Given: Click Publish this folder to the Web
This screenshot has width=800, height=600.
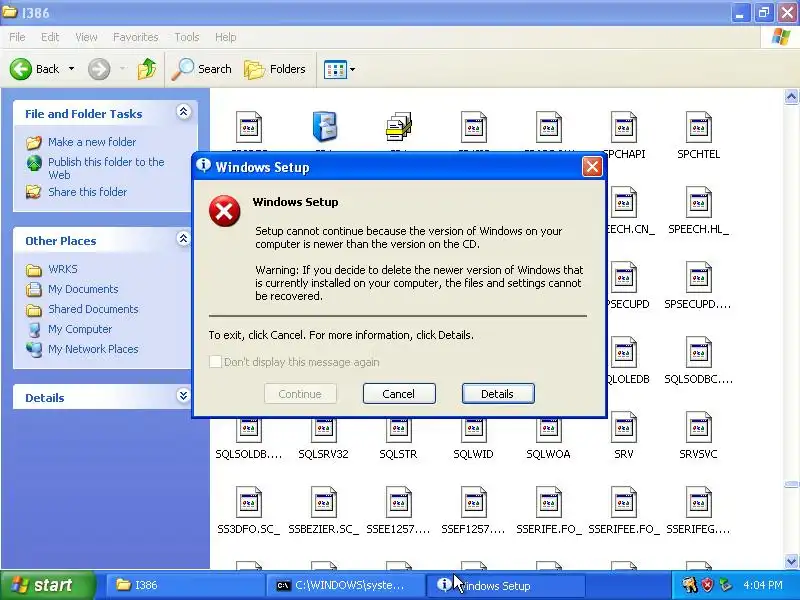Looking at the screenshot, I should 106,168.
